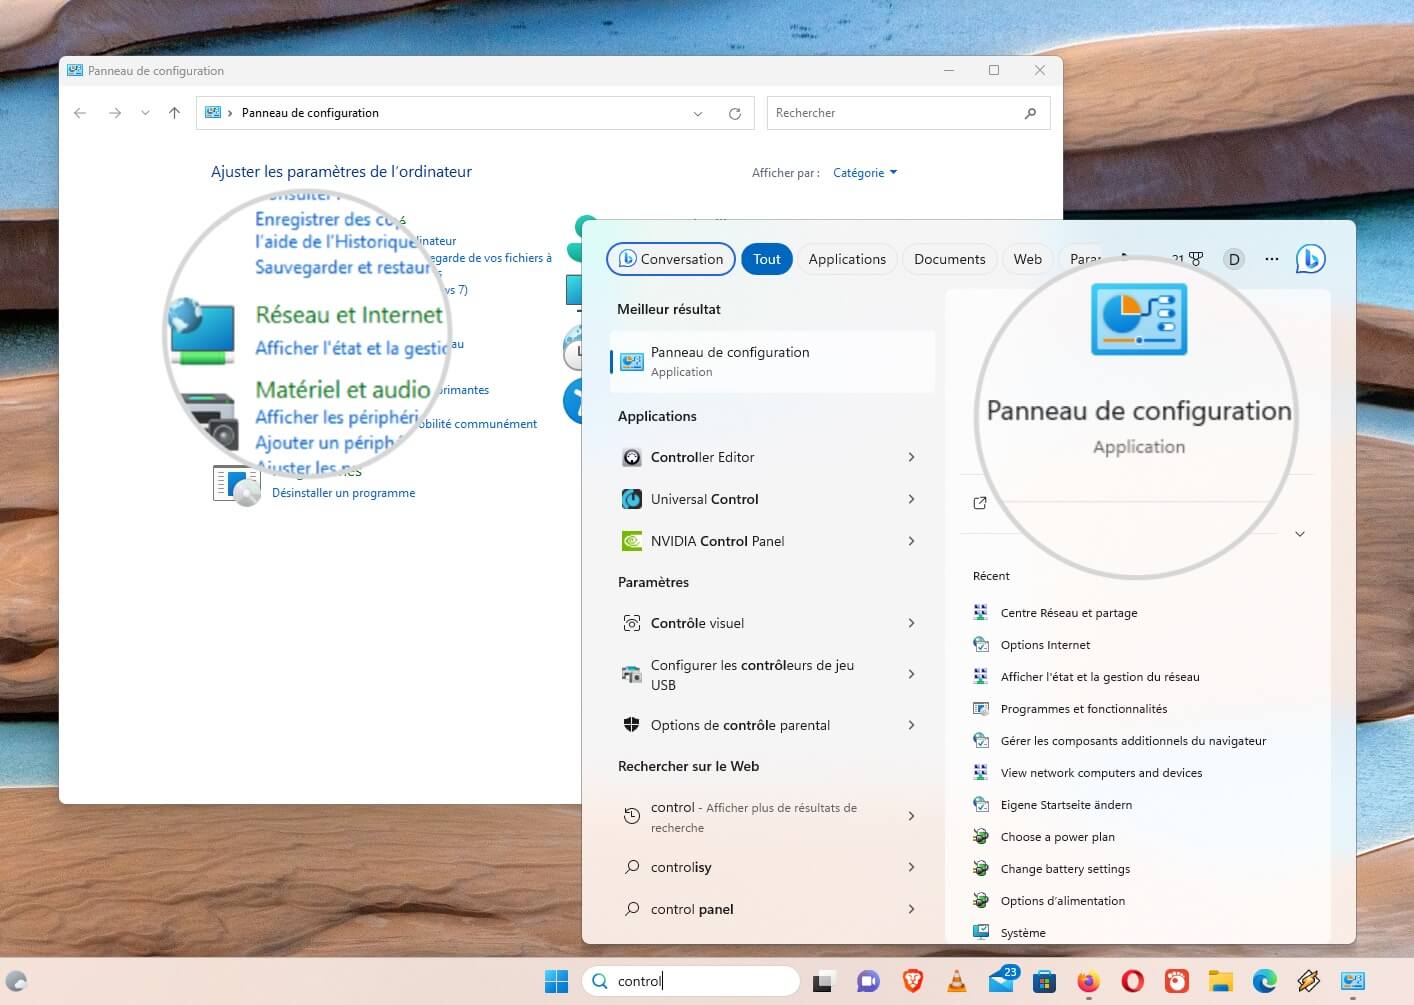Click the Options Internet recent icon
The width and height of the screenshot is (1414, 1005).
tap(981, 644)
